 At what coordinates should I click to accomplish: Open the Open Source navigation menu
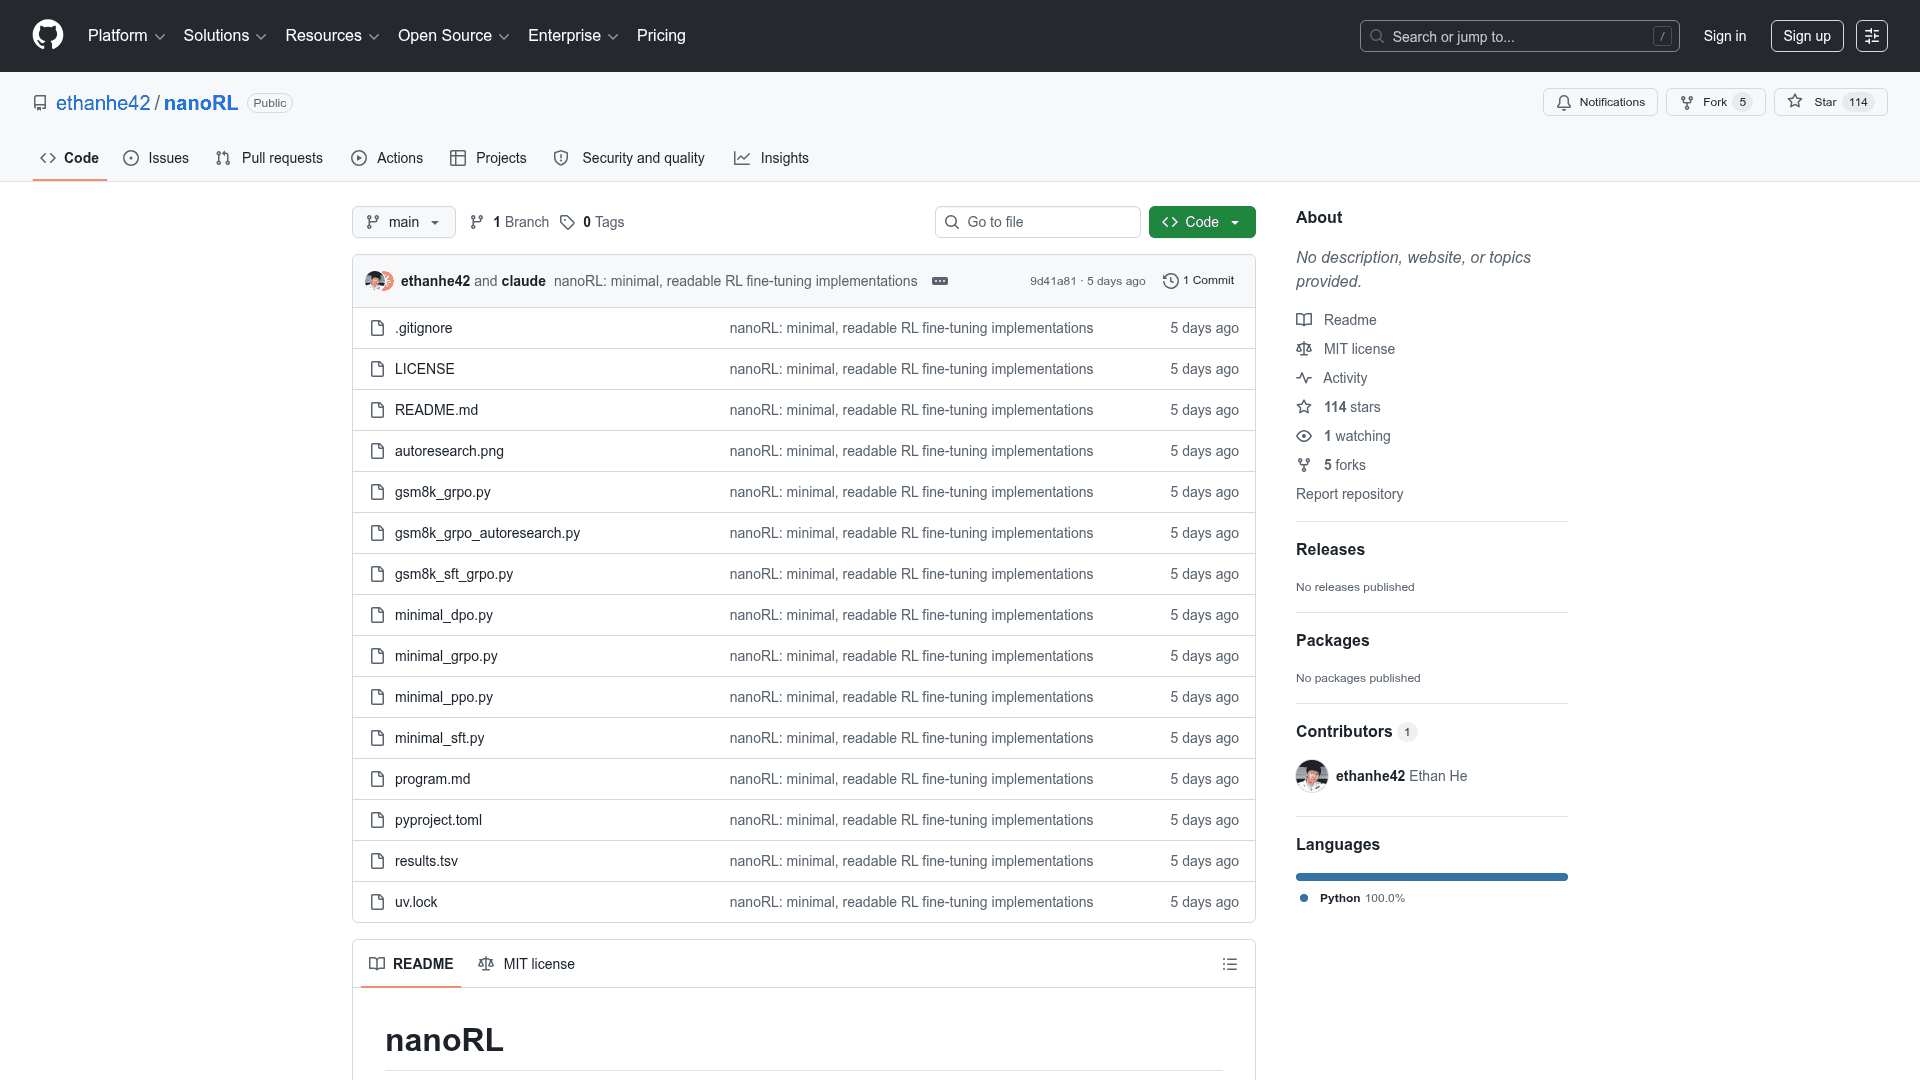tap(454, 36)
